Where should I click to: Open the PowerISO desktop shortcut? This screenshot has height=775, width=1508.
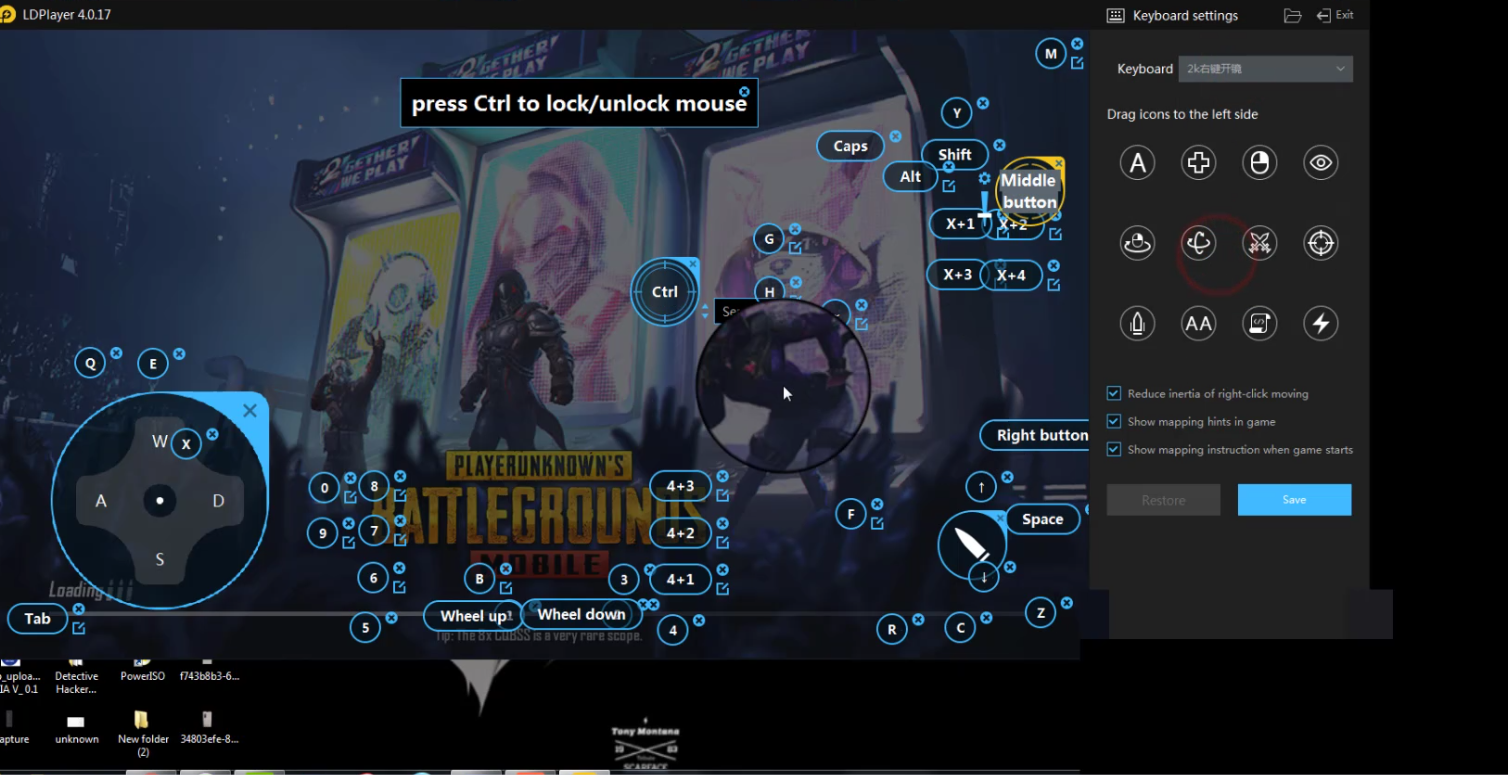point(142,669)
